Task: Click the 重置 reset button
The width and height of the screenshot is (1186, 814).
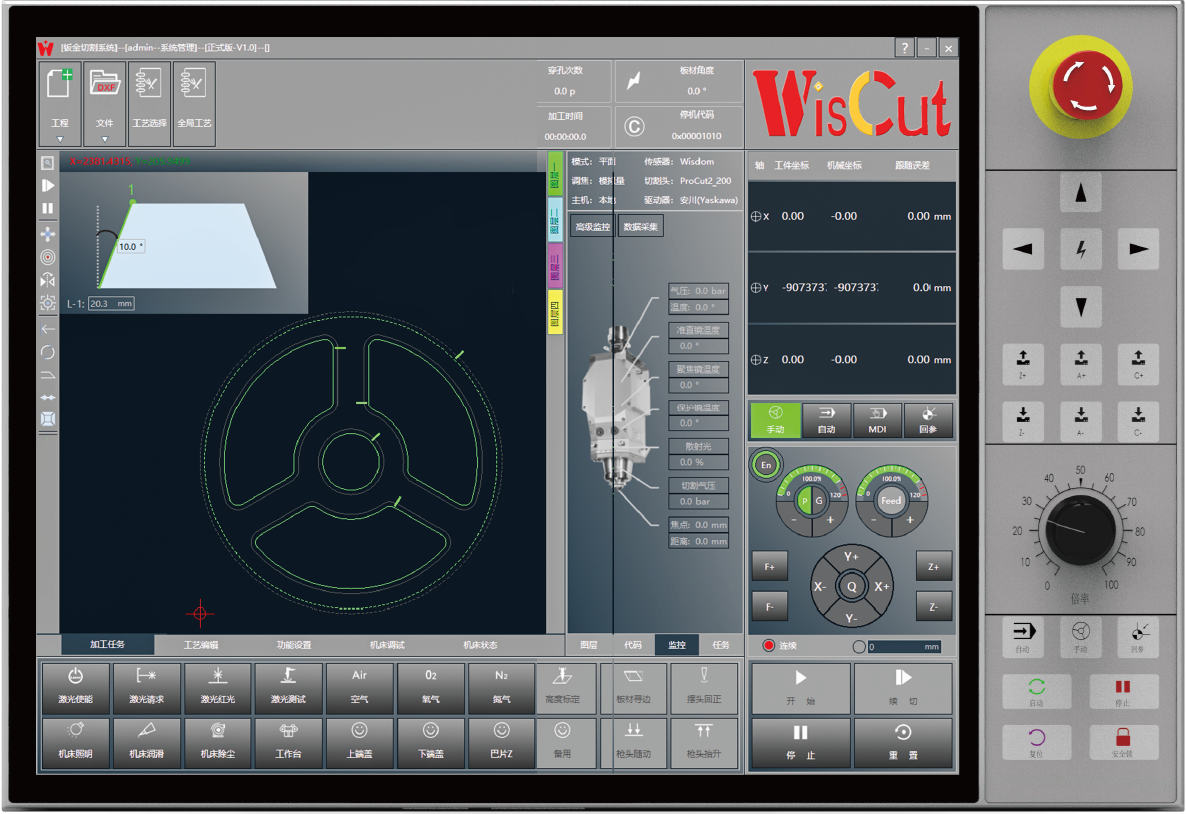Action: pyautogui.click(x=904, y=743)
